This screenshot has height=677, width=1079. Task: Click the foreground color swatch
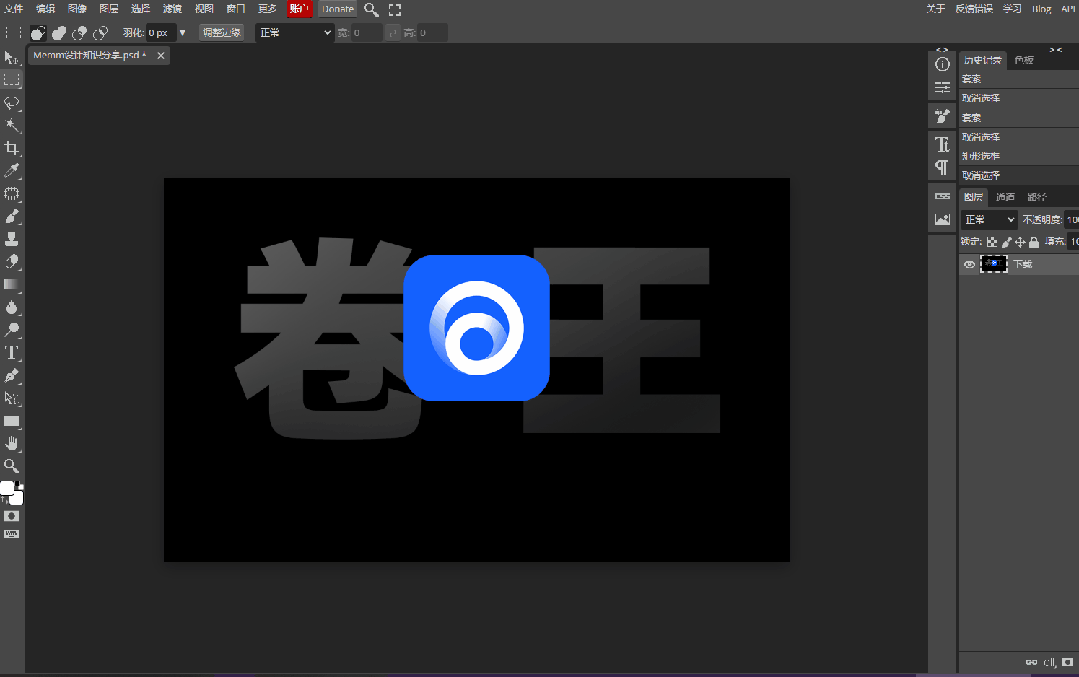tap(7, 488)
